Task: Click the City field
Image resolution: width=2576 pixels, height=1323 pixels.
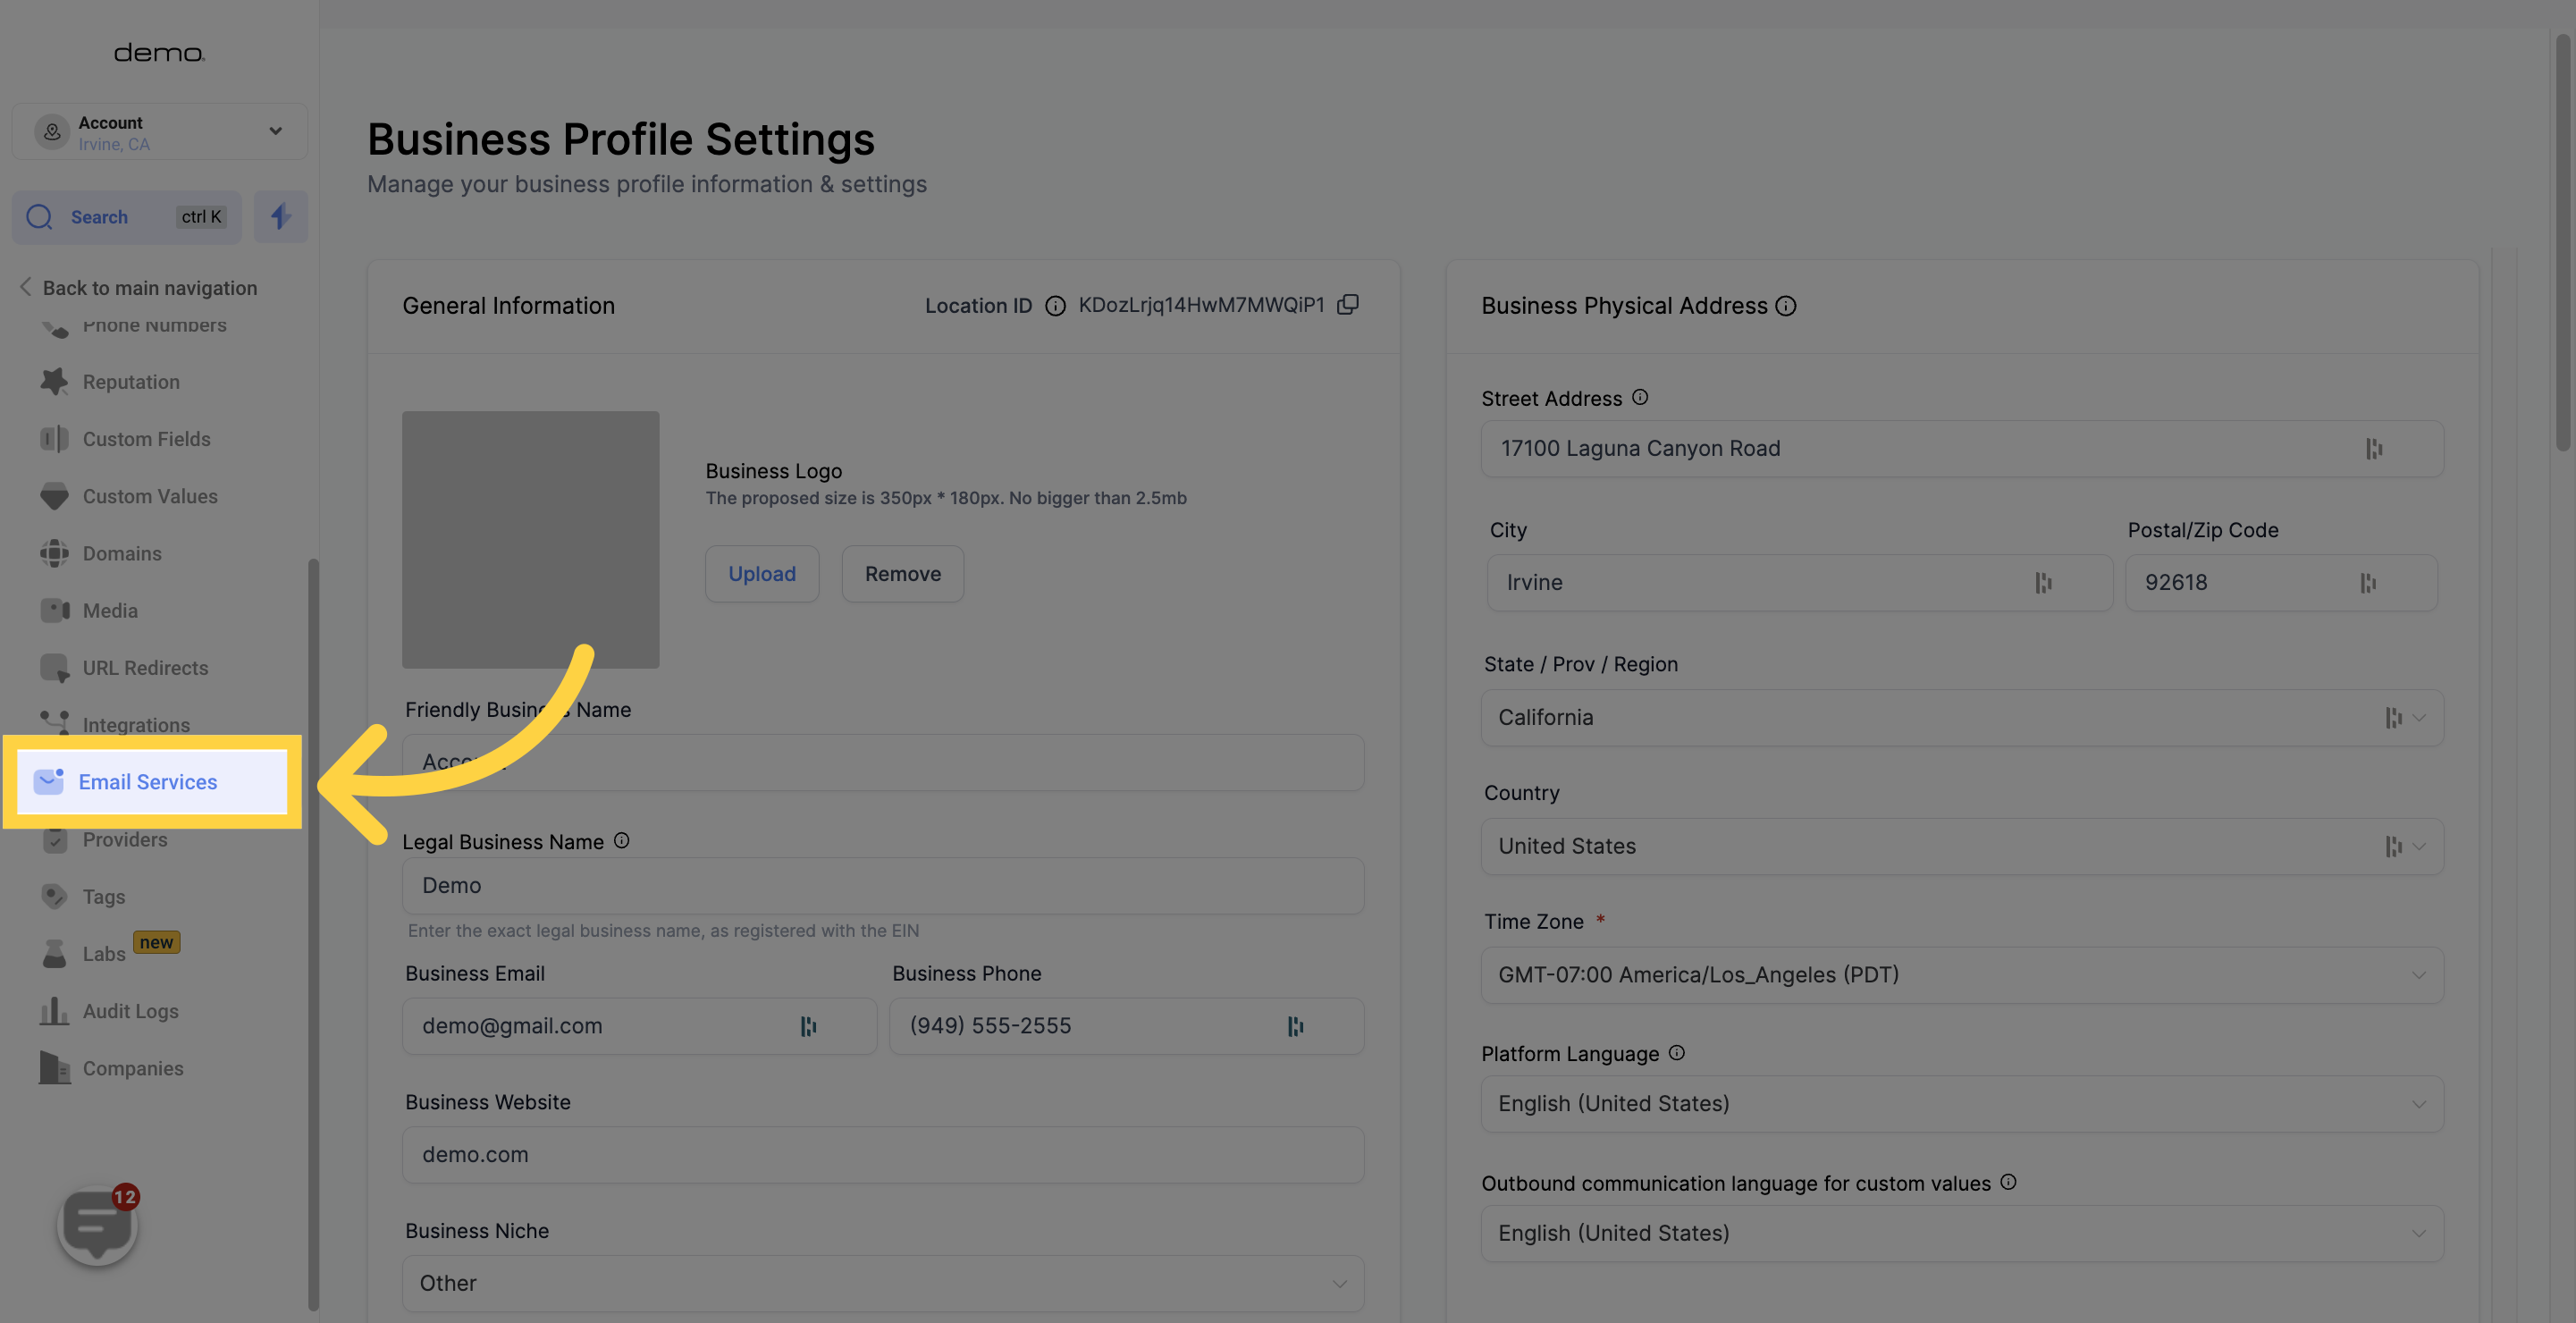Action: (1799, 583)
